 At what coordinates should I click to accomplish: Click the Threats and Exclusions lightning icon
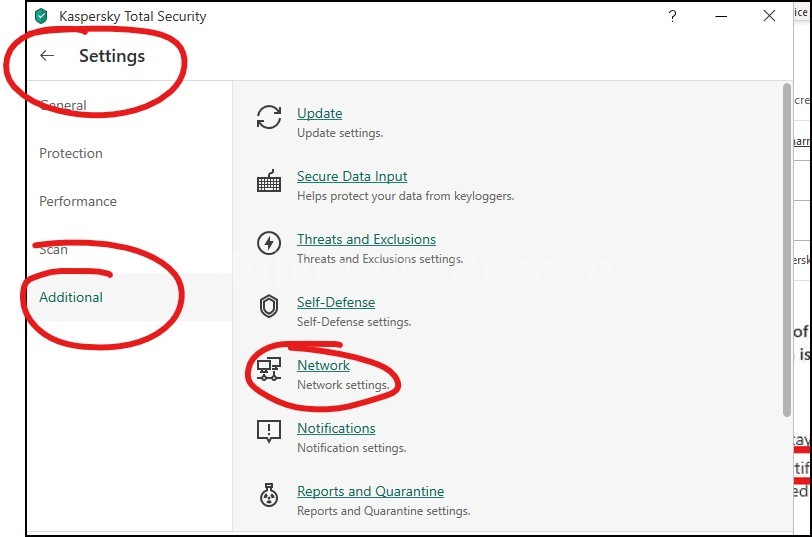tap(269, 243)
